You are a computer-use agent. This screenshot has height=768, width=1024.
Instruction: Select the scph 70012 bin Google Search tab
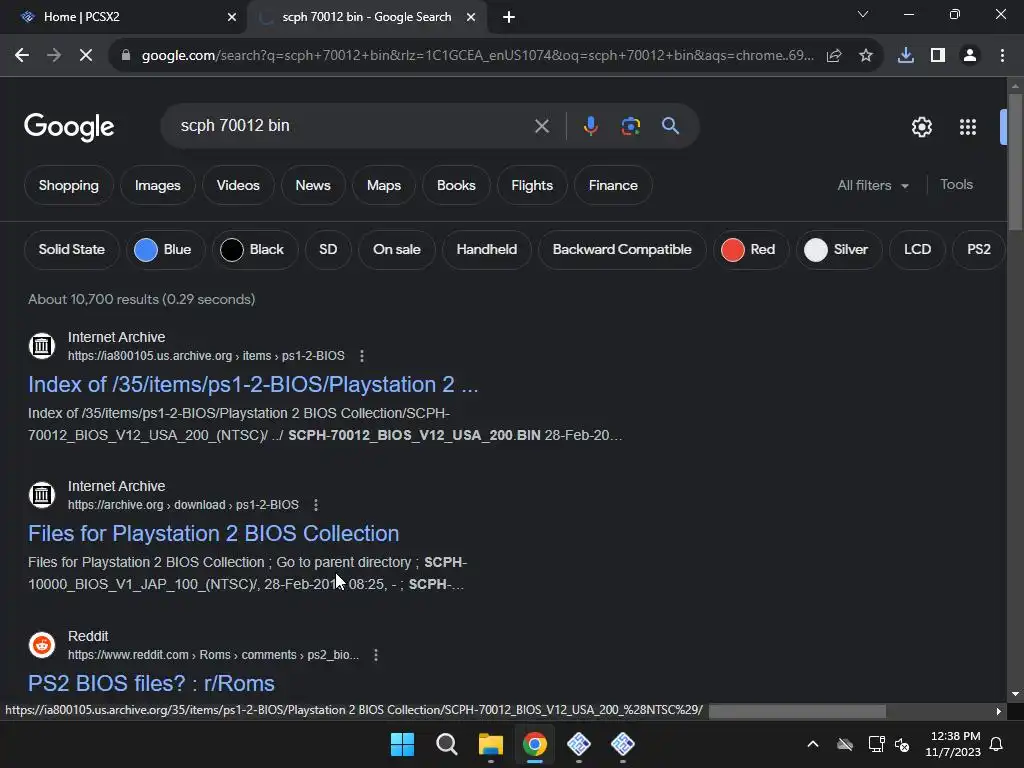[367, 17]
